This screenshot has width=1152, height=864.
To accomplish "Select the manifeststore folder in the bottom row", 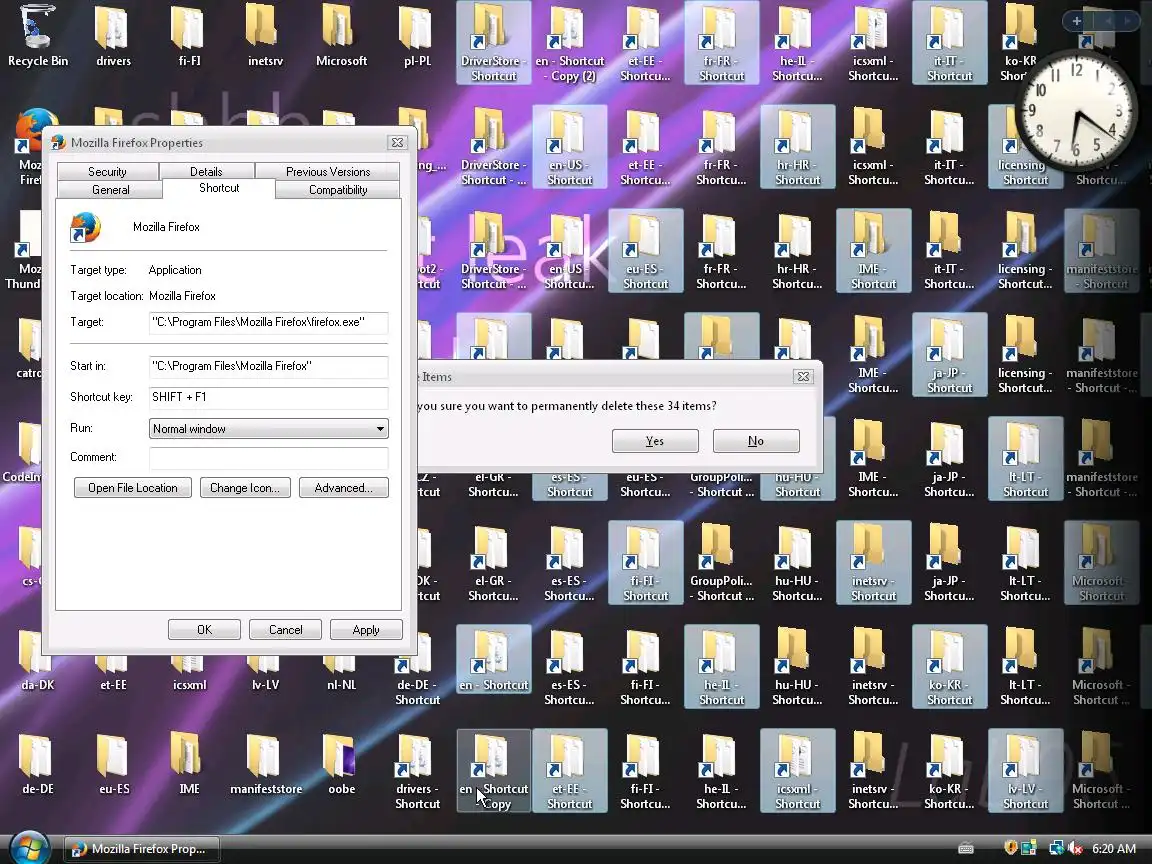I will pyautogui.click(x=265, y=764).
